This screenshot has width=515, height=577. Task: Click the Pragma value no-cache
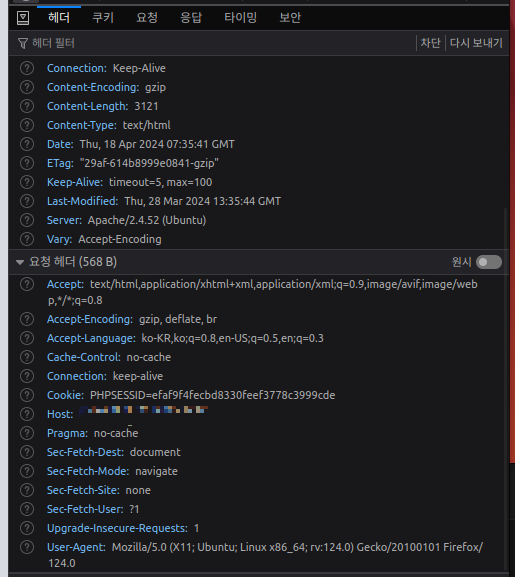[116, 433]
